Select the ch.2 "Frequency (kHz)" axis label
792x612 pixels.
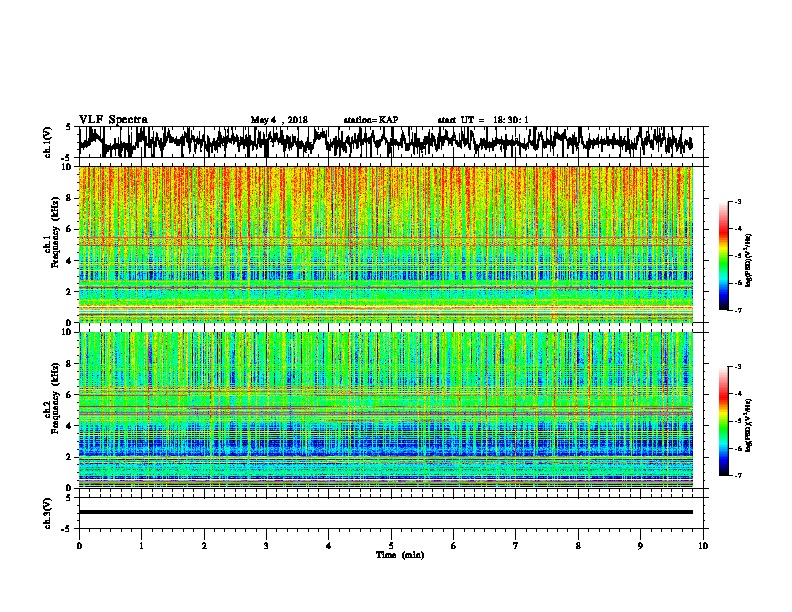pyautogui.click(x=54, y=398)
